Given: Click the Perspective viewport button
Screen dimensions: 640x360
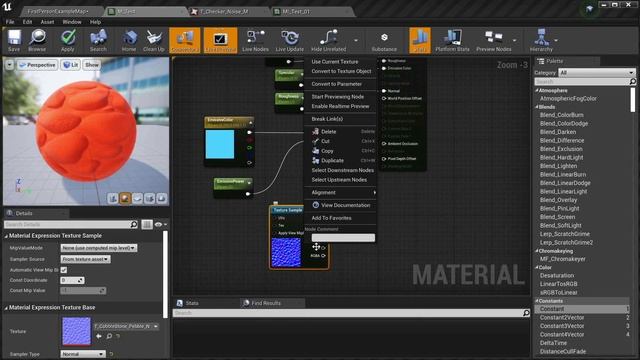Looking at the screenshot, I should pyautogui.click(x=37, y=65).
